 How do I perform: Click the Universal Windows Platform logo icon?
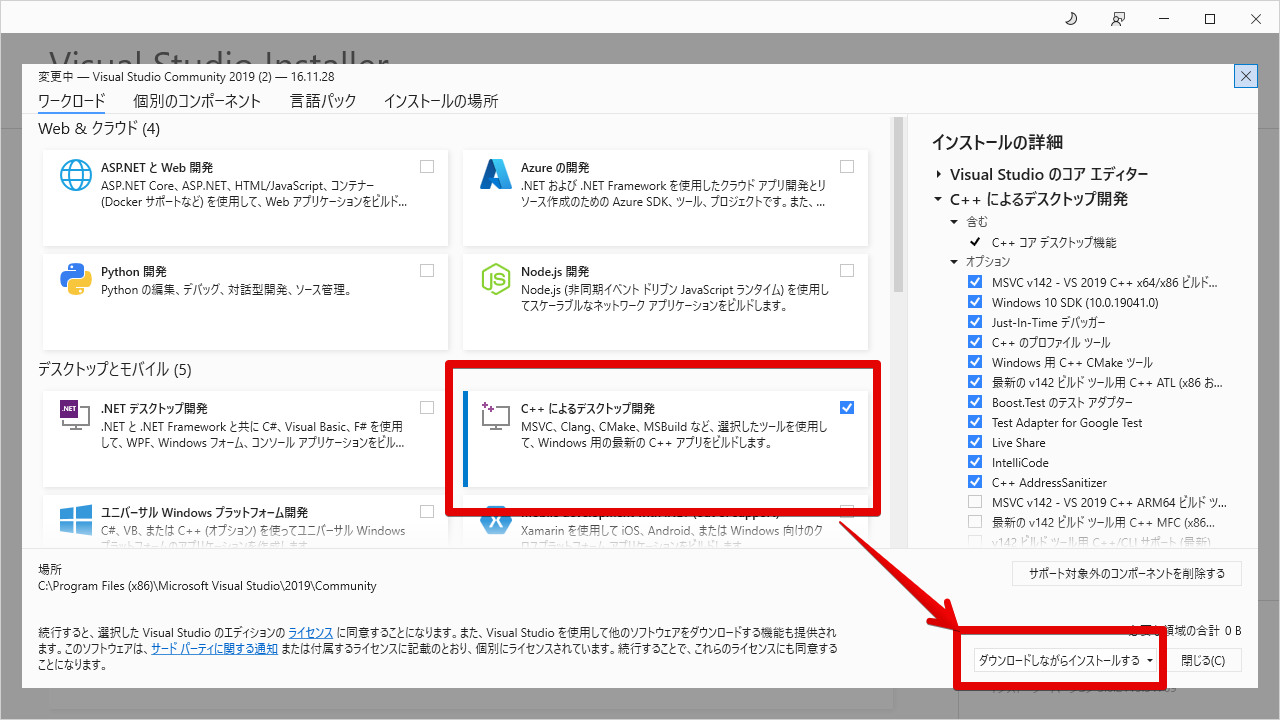coord(76,519)
